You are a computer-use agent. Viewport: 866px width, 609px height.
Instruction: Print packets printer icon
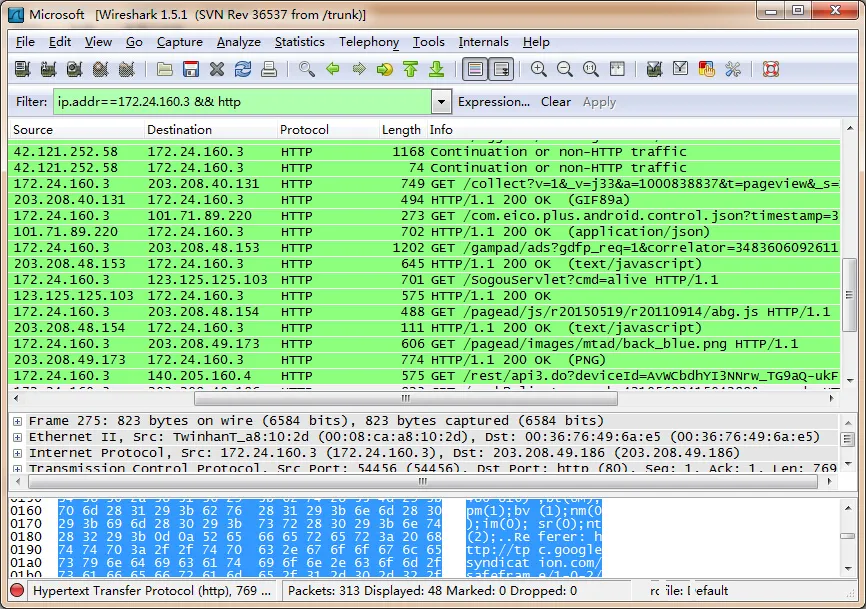(x=269, y=69)
